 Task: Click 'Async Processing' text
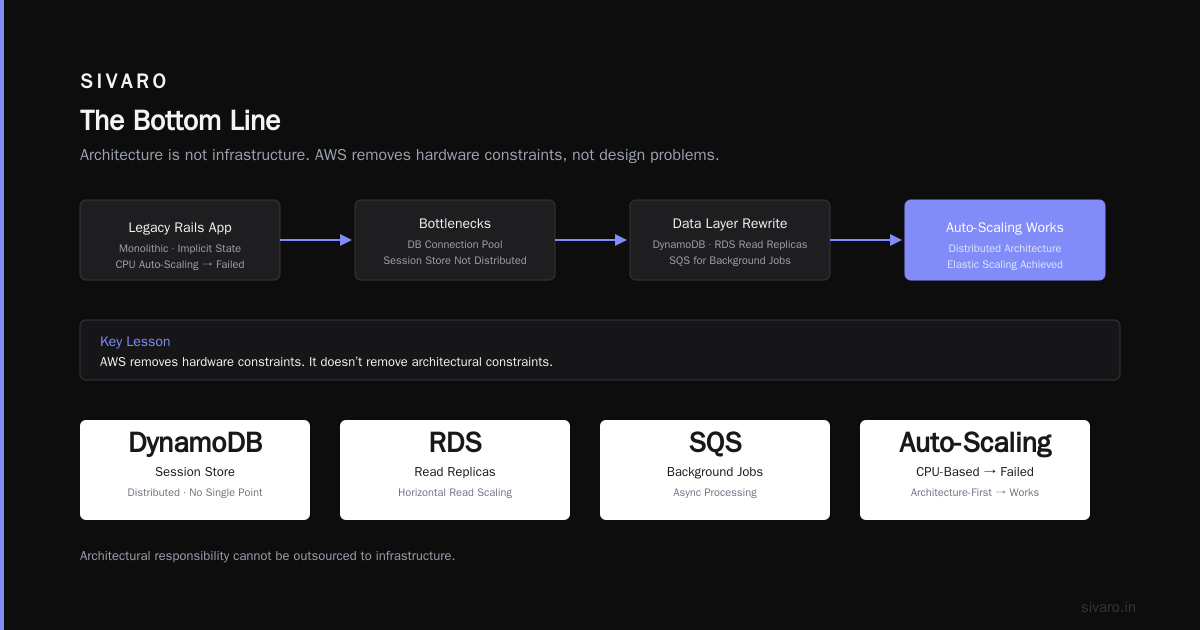pos(715,492)
